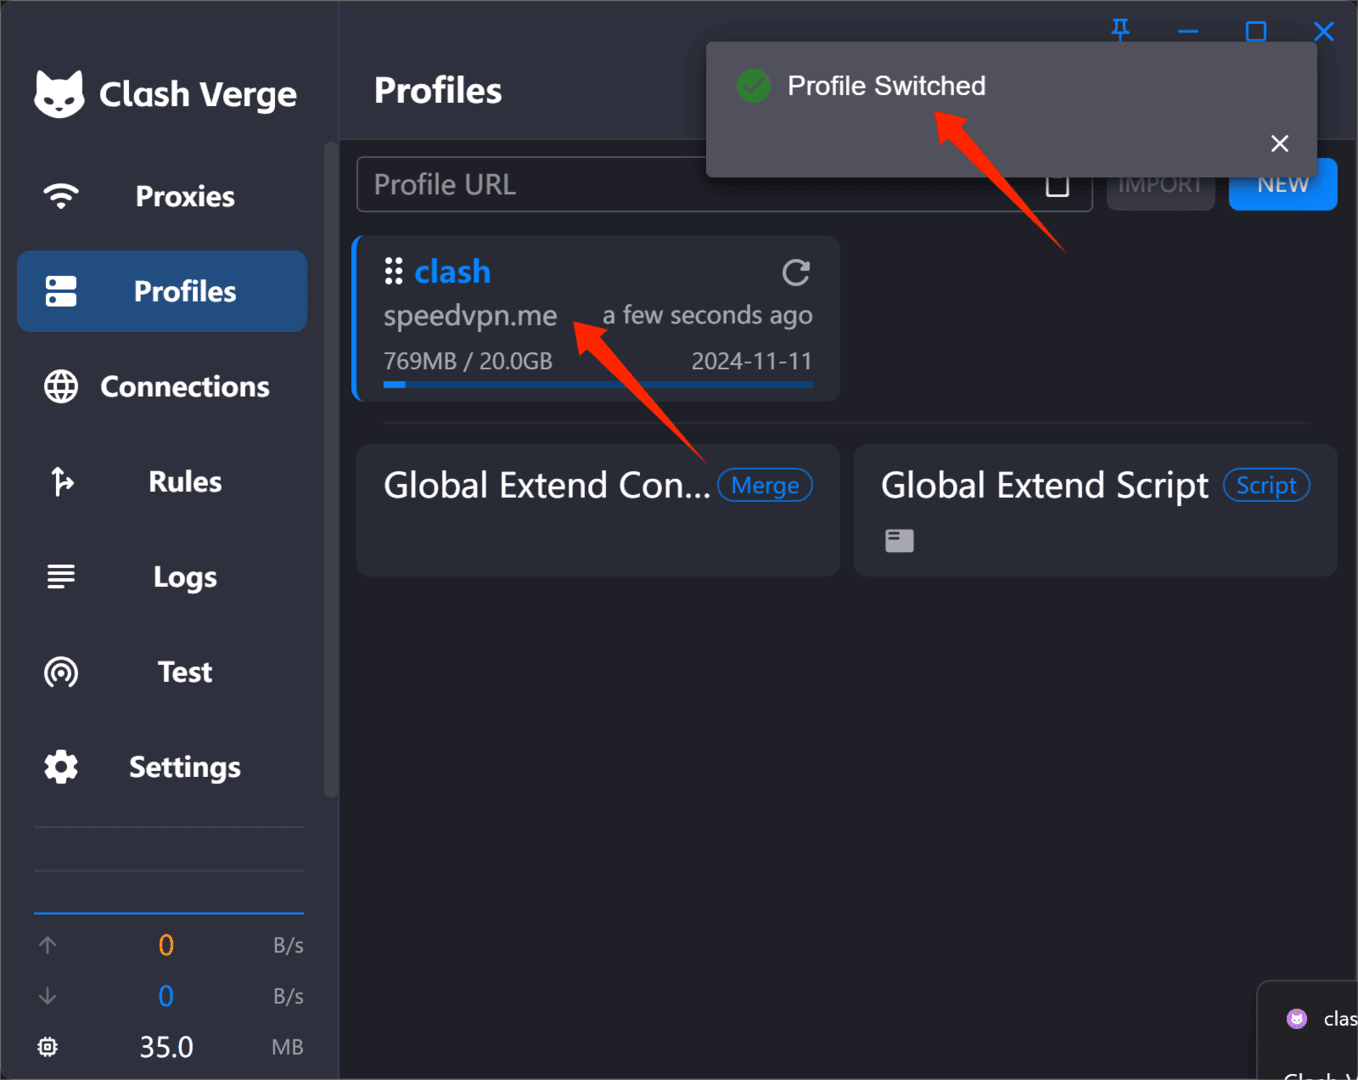The image size is (1358, 1080).
Task: Click the Rules fork icon
Action: click(61, 481)
